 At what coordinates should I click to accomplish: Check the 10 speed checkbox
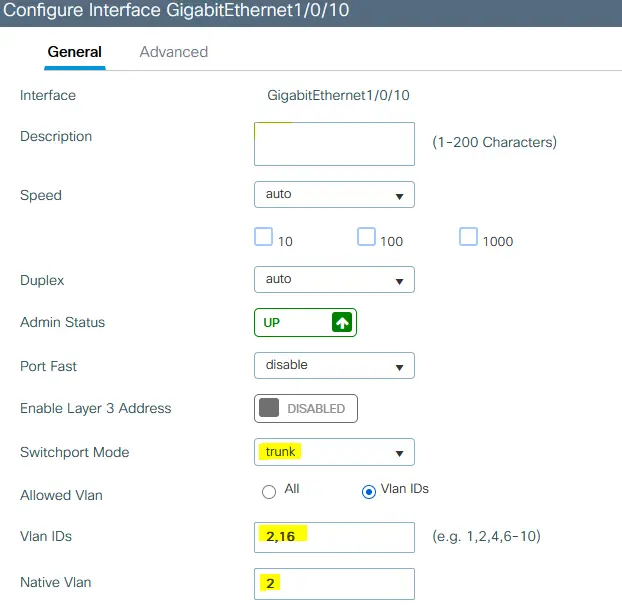coord(263,236)
